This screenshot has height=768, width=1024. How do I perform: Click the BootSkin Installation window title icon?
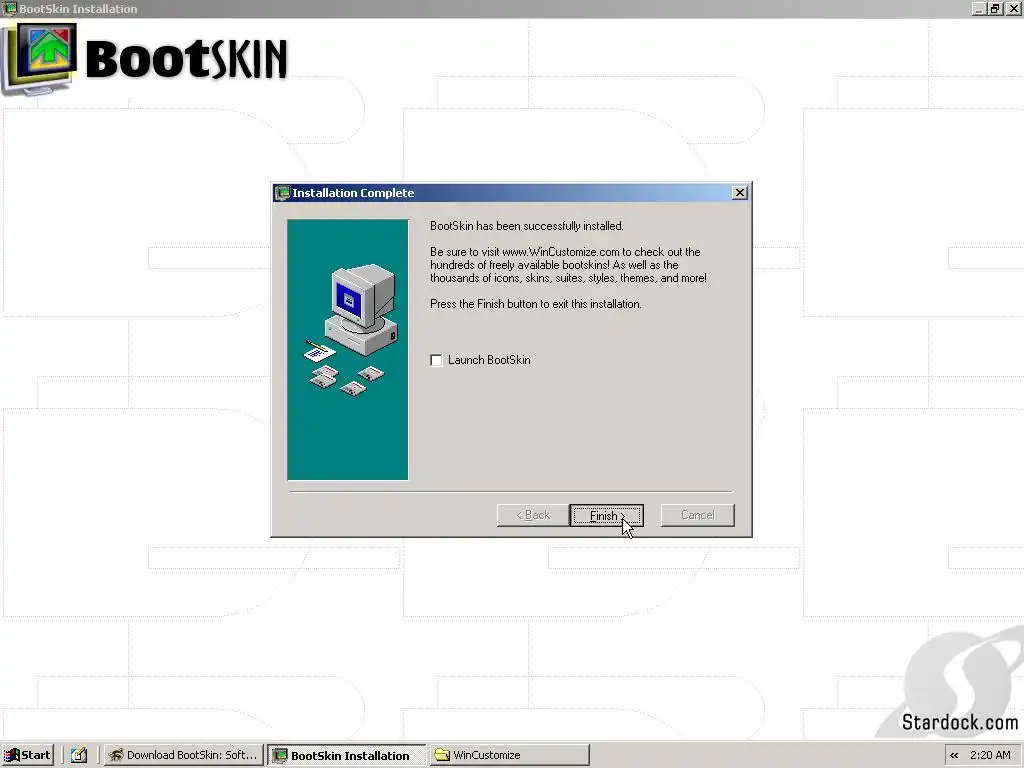pos(10,8)
